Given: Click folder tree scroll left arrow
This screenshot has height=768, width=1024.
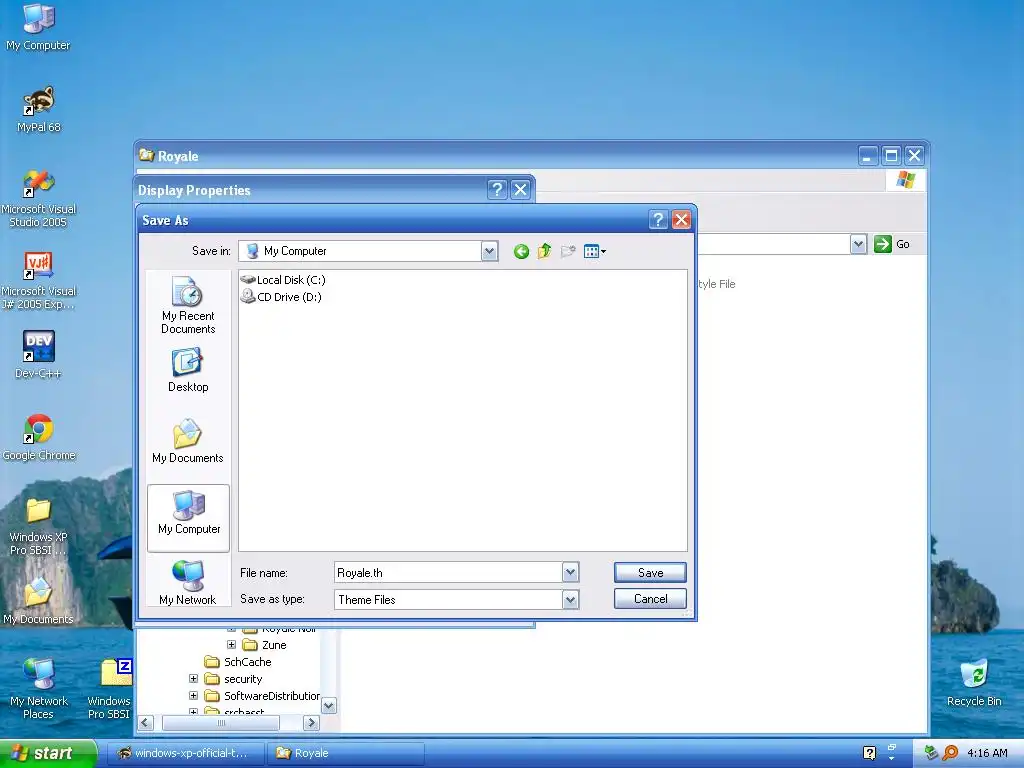Looking at the screenshot, I should click(146, 722).
